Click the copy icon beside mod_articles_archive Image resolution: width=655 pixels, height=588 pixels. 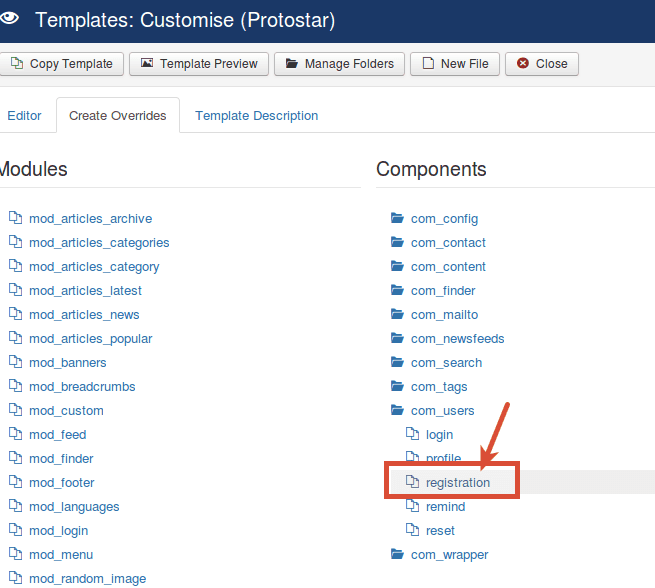[16, 218]
